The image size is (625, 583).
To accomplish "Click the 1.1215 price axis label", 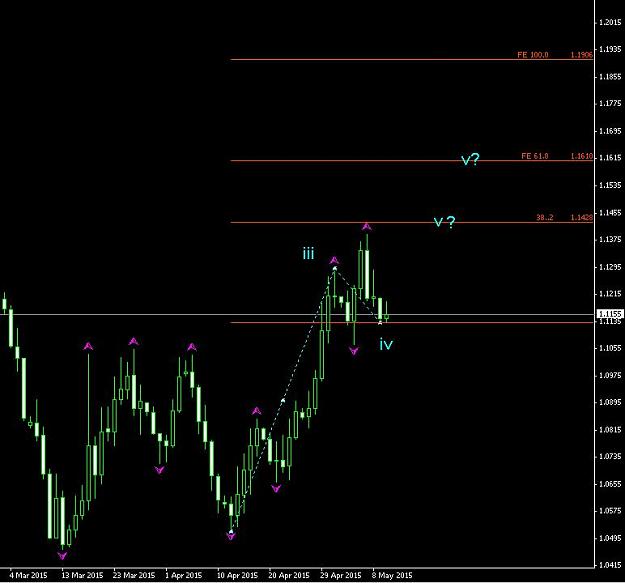I will (x=610, y=294).
